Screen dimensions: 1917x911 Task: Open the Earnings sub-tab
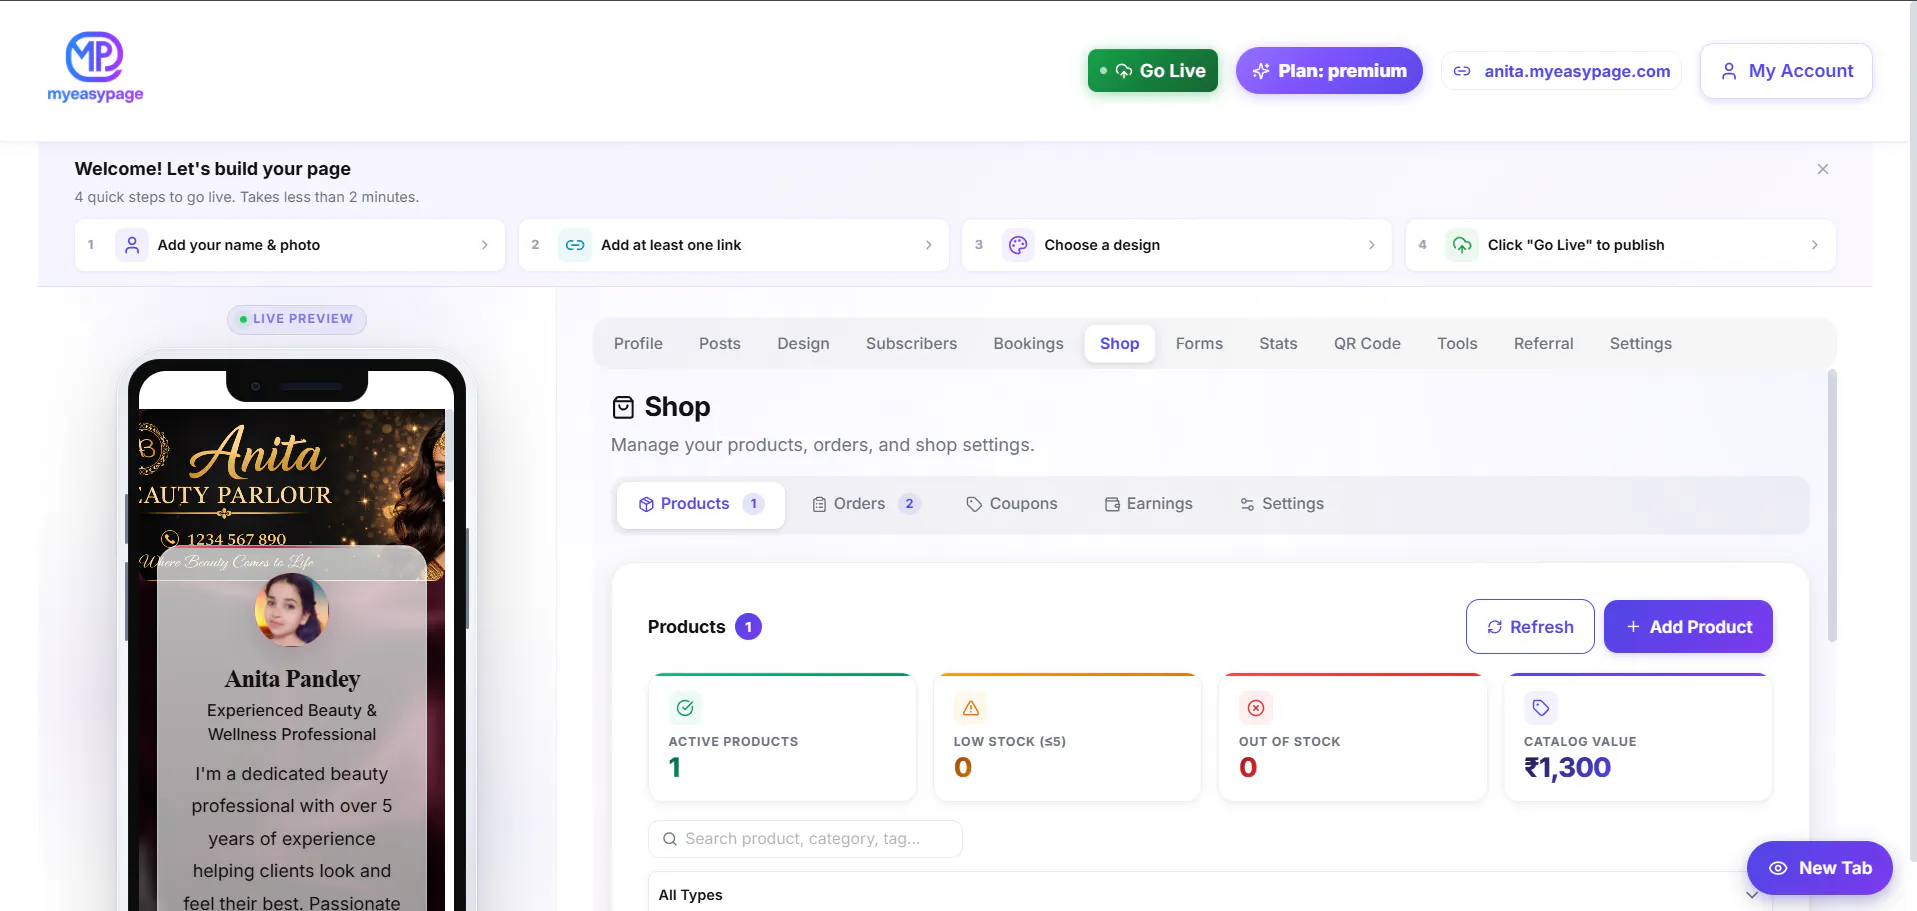1148,504
